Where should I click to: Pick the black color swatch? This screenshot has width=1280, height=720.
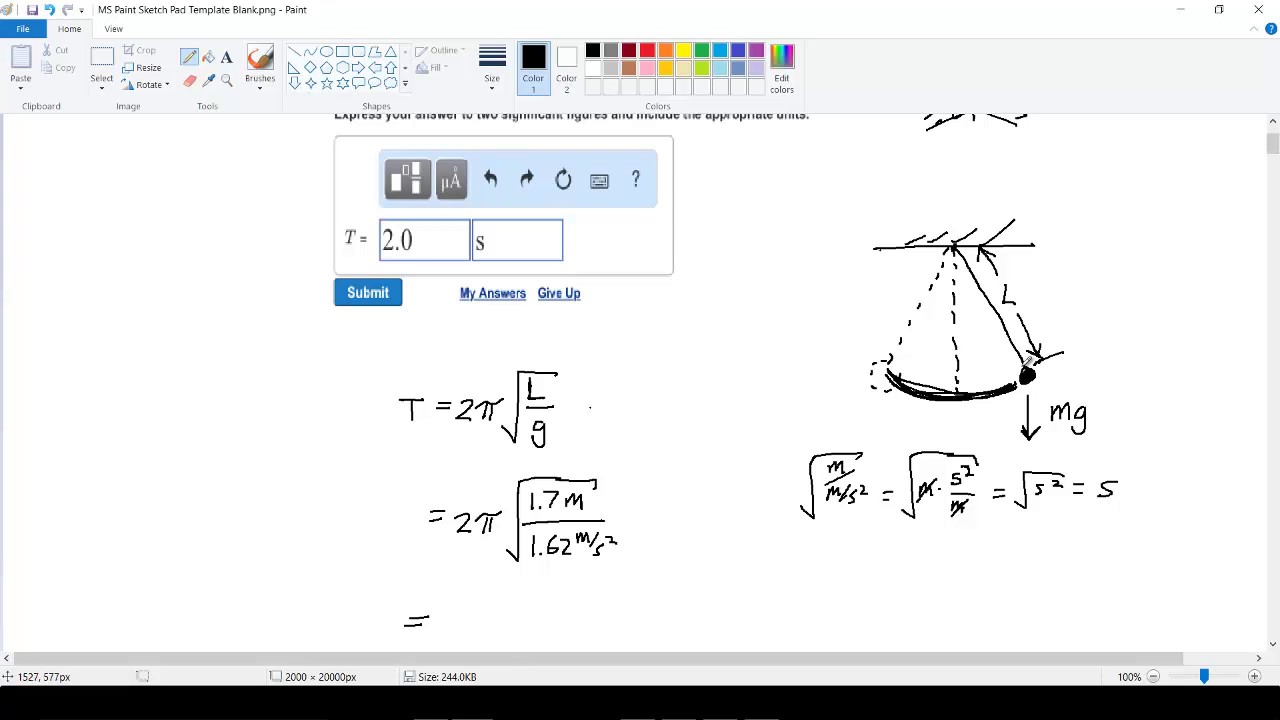[x=593, y=51]
